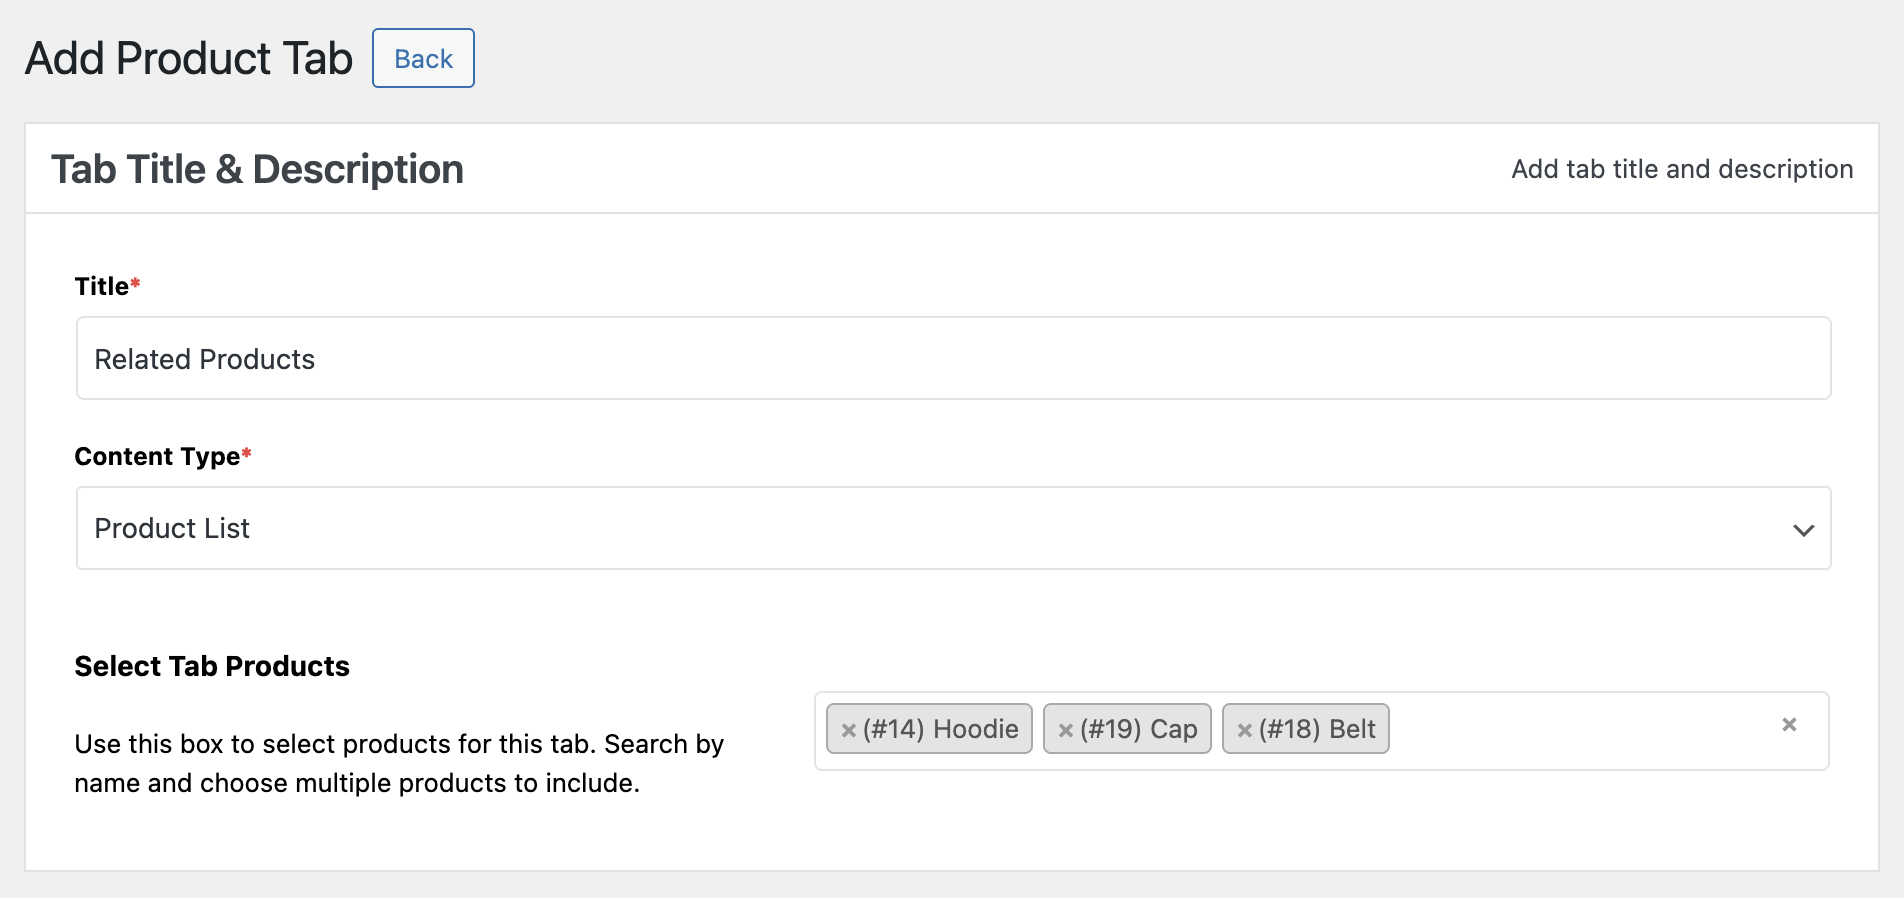Click the product selection help text
Image resolution: width=1904 pixels, height=898 pixels.
(x=398, y=763)
